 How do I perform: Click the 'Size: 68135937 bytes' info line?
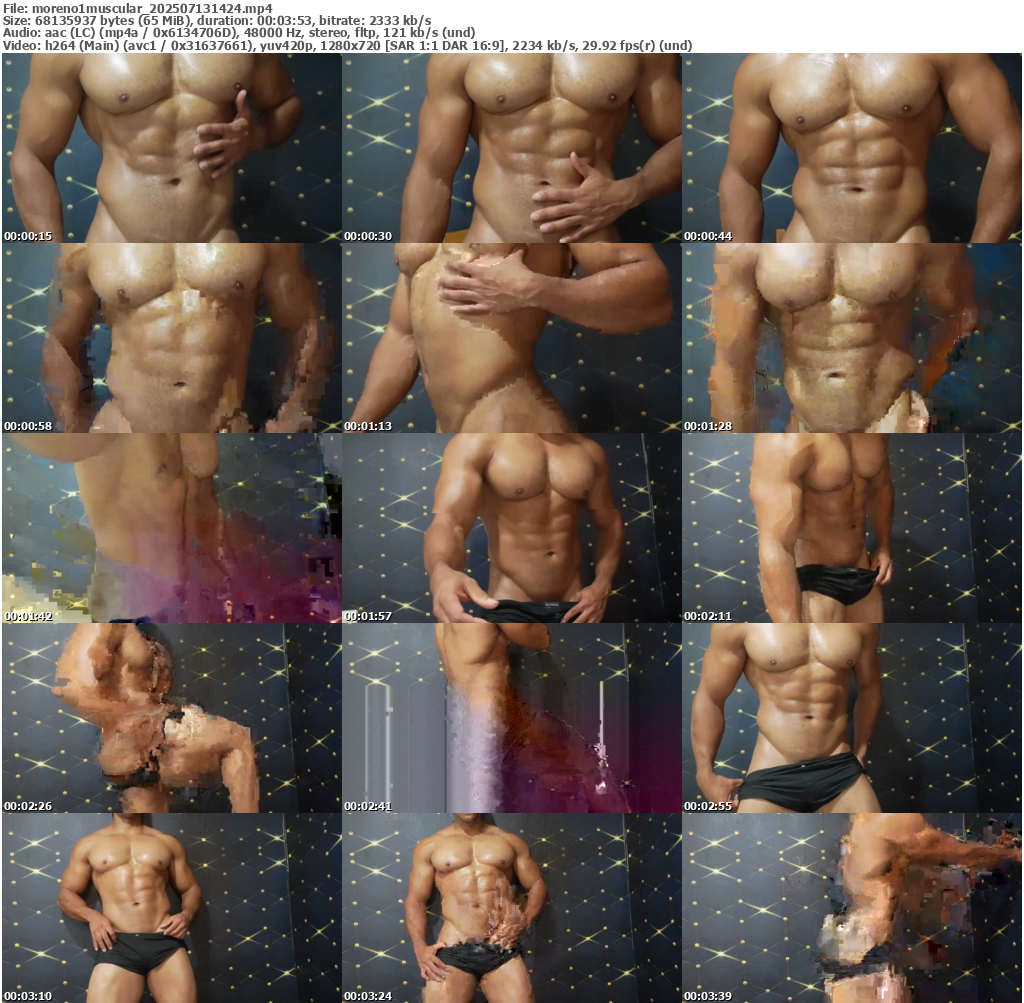[217, 21]
